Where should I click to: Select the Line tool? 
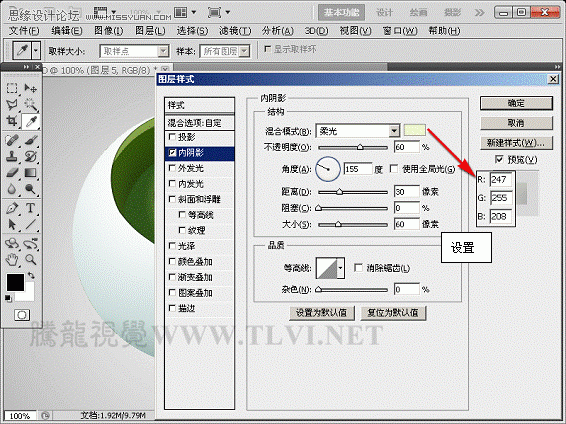30,224
